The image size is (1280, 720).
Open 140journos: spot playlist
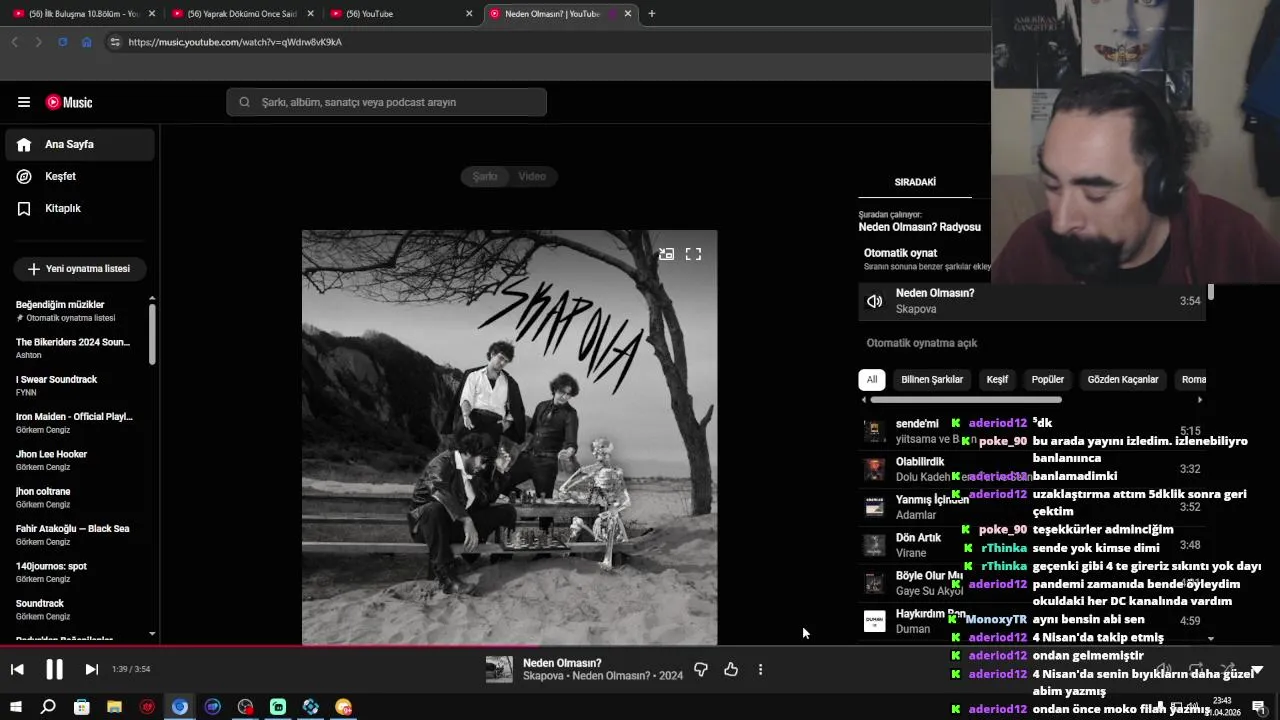tap(74, 572)
